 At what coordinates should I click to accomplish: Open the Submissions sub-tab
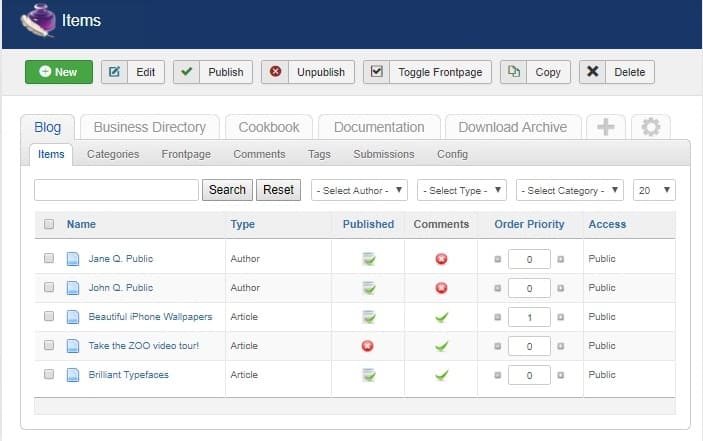coord(384,154)
